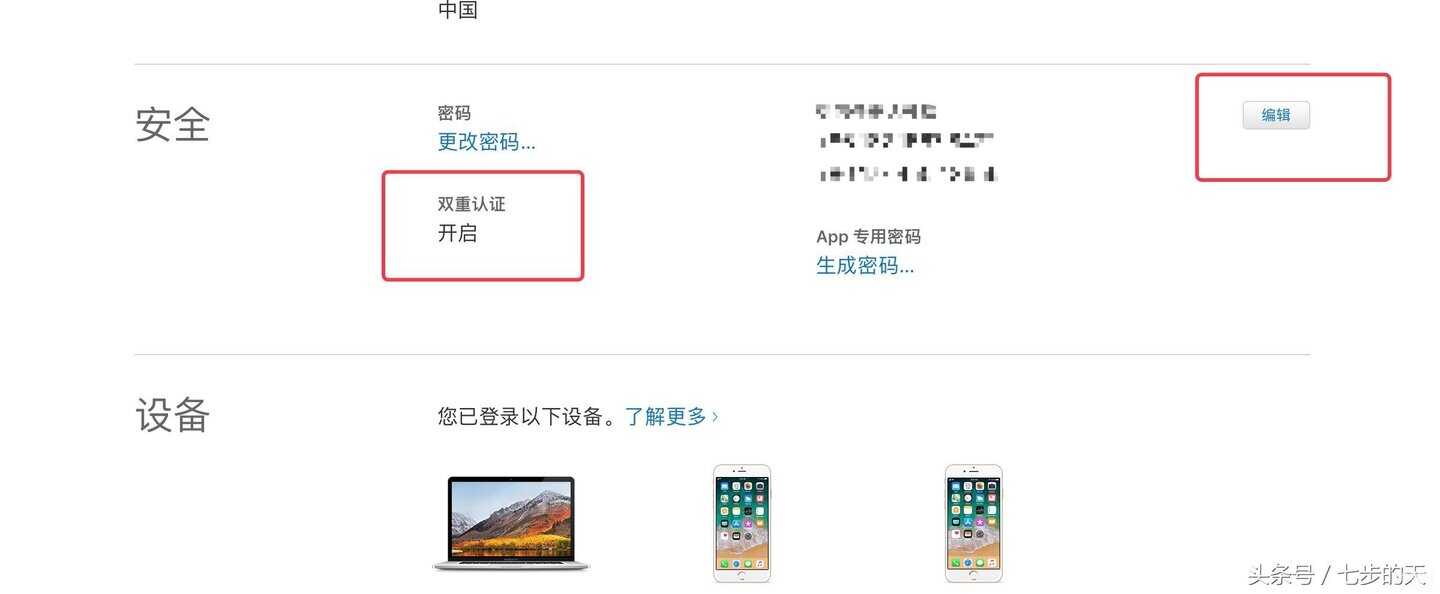Click the chevron arrow after 了解更多
Viewport: 1440px width, 594px height.
pos(714,416)
